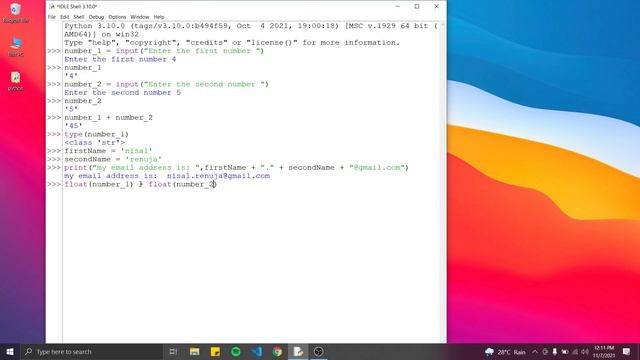This screenshot has height=360, width=640.
Task: Open Visual Studio Code from the taskbar
Action: 257,351
